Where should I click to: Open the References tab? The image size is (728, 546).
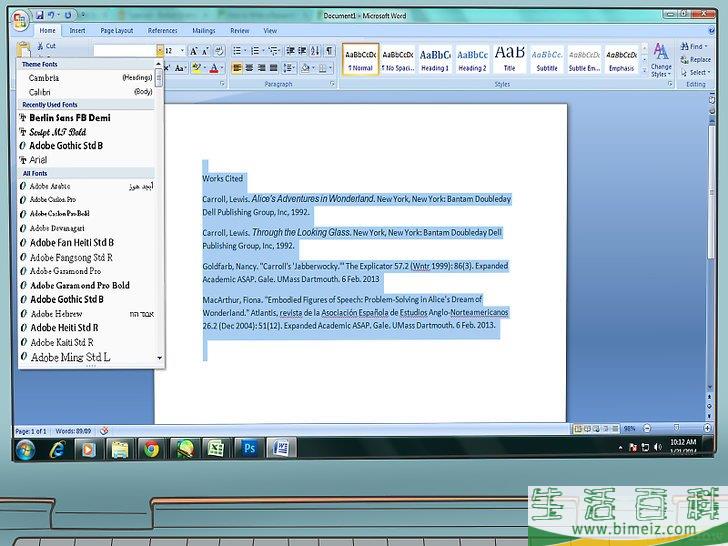coord(162,31)
